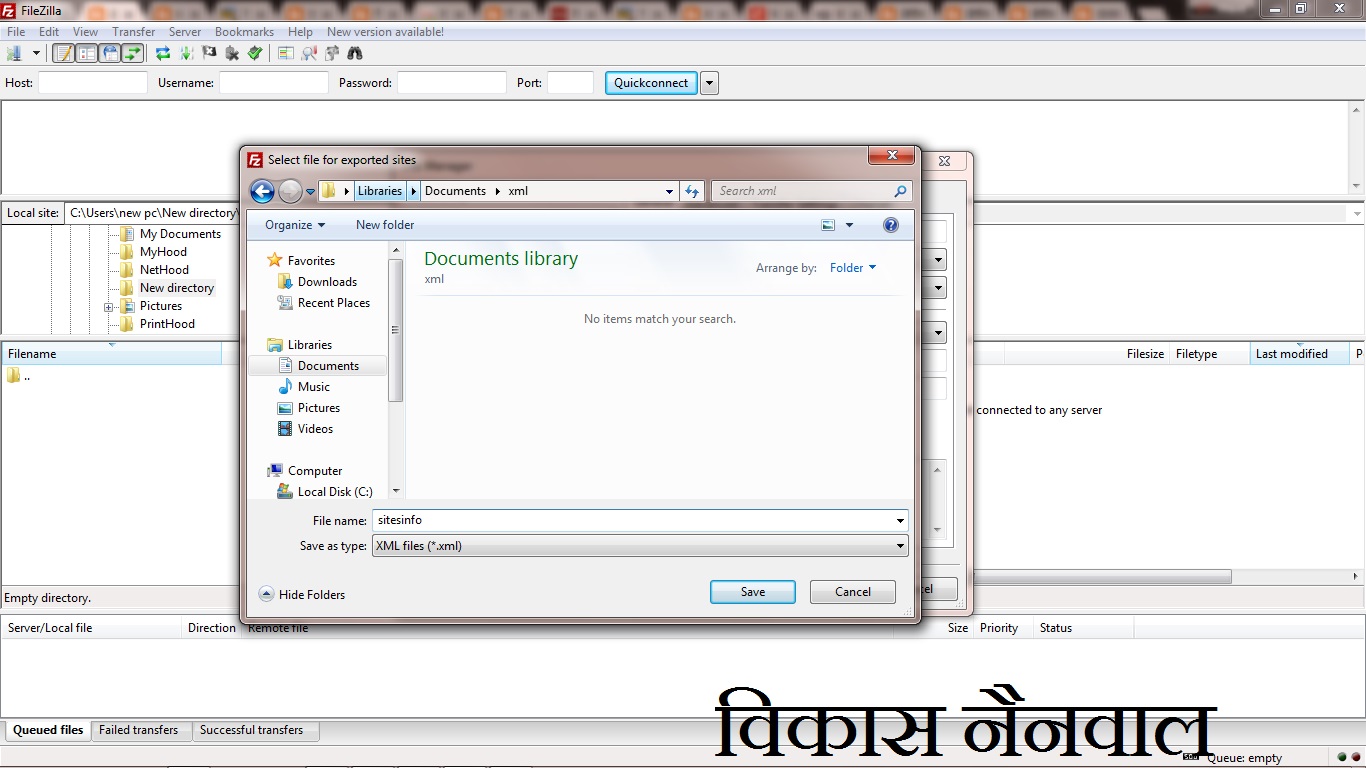Viewport: 1366px width, 768px height.
Task: Click the Back arrow in save dialog
Action: tap(262, 191)
